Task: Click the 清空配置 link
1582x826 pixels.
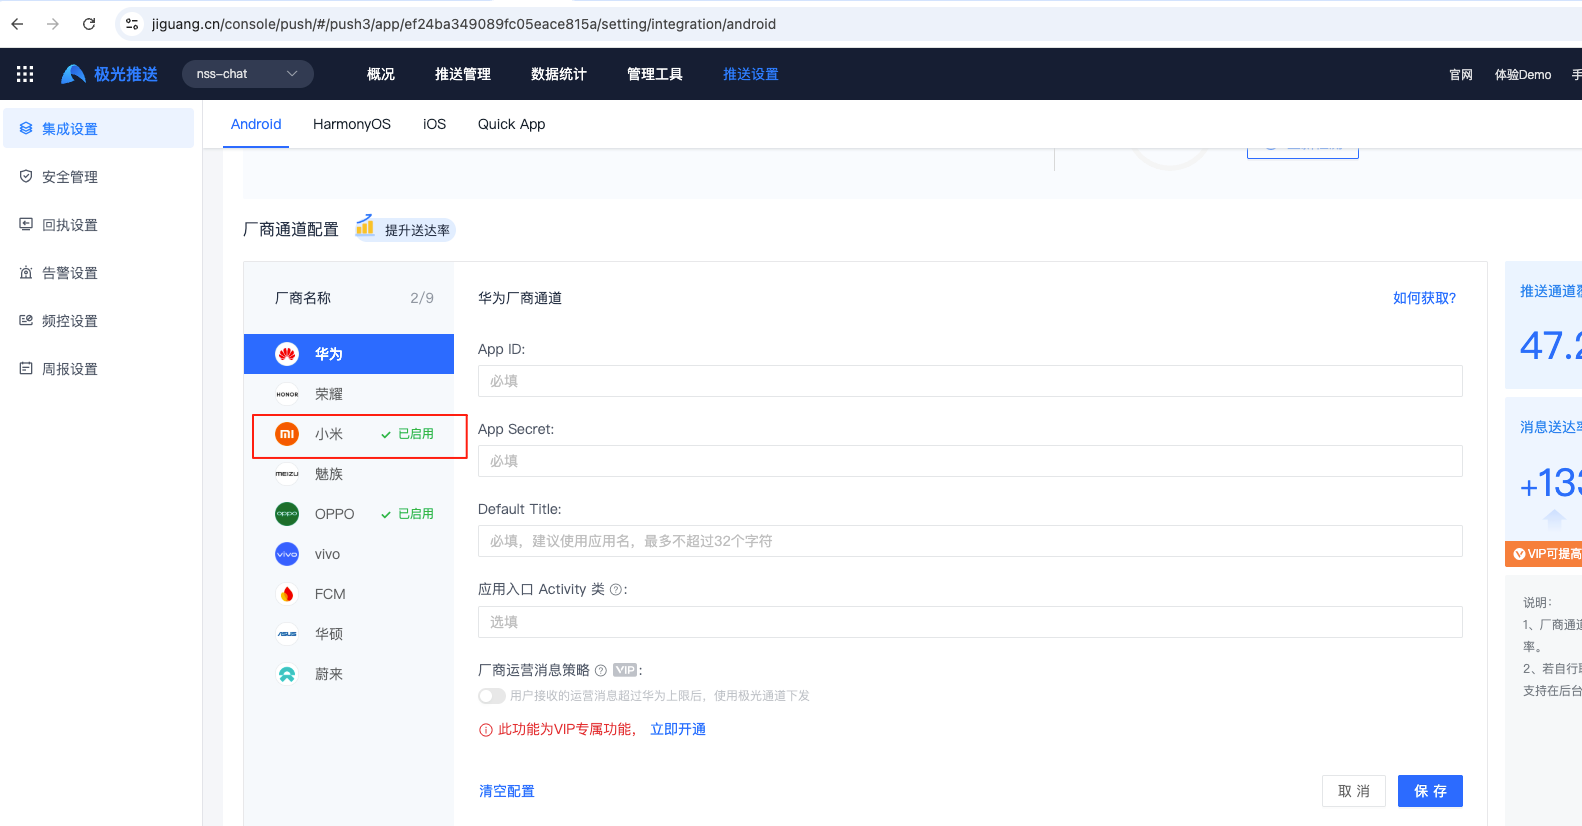Action: [507, 791]
